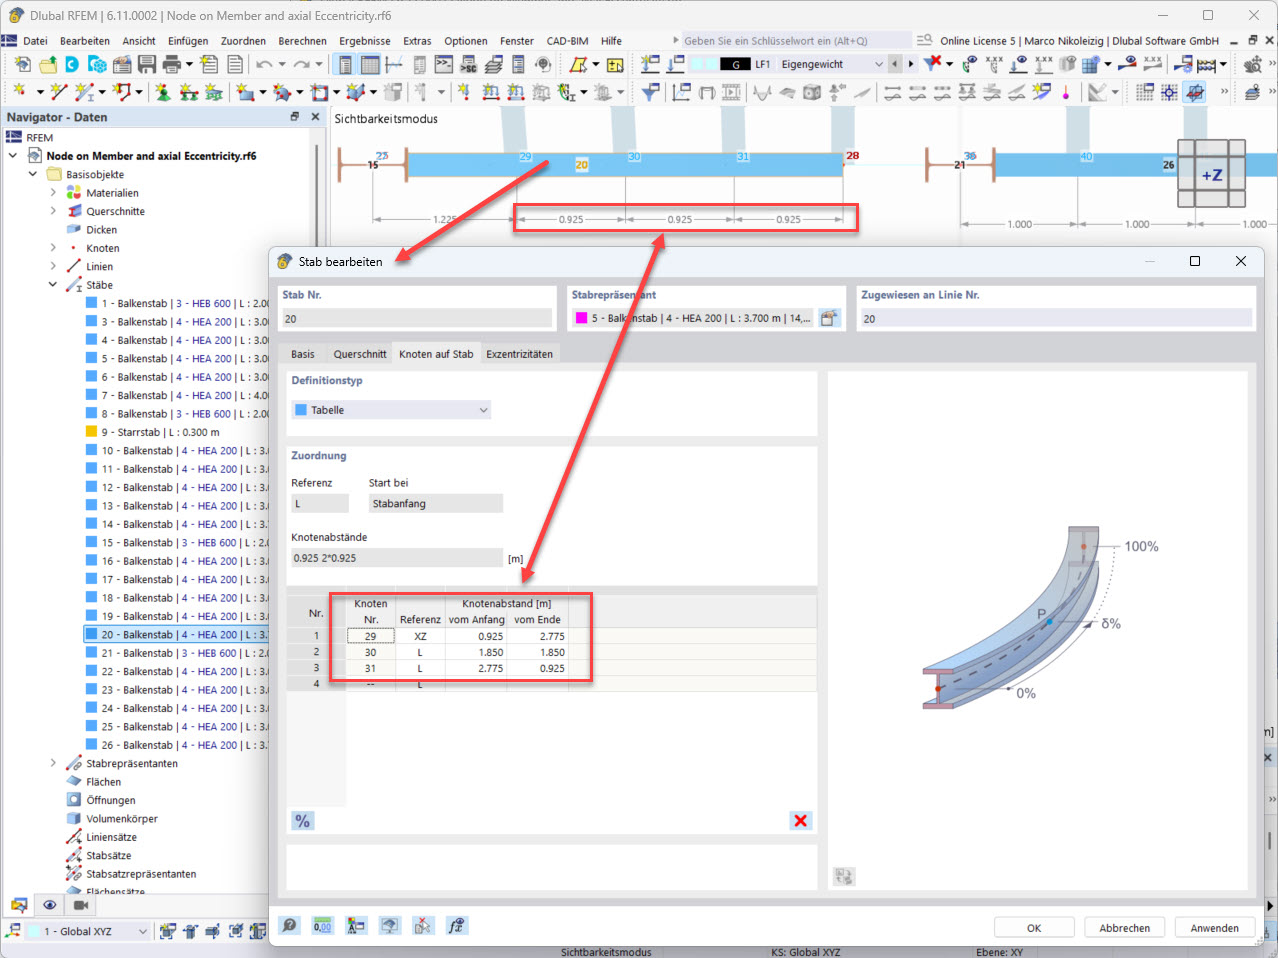
Task: Switch to the navigator Data tab icon
Action: 17,905
